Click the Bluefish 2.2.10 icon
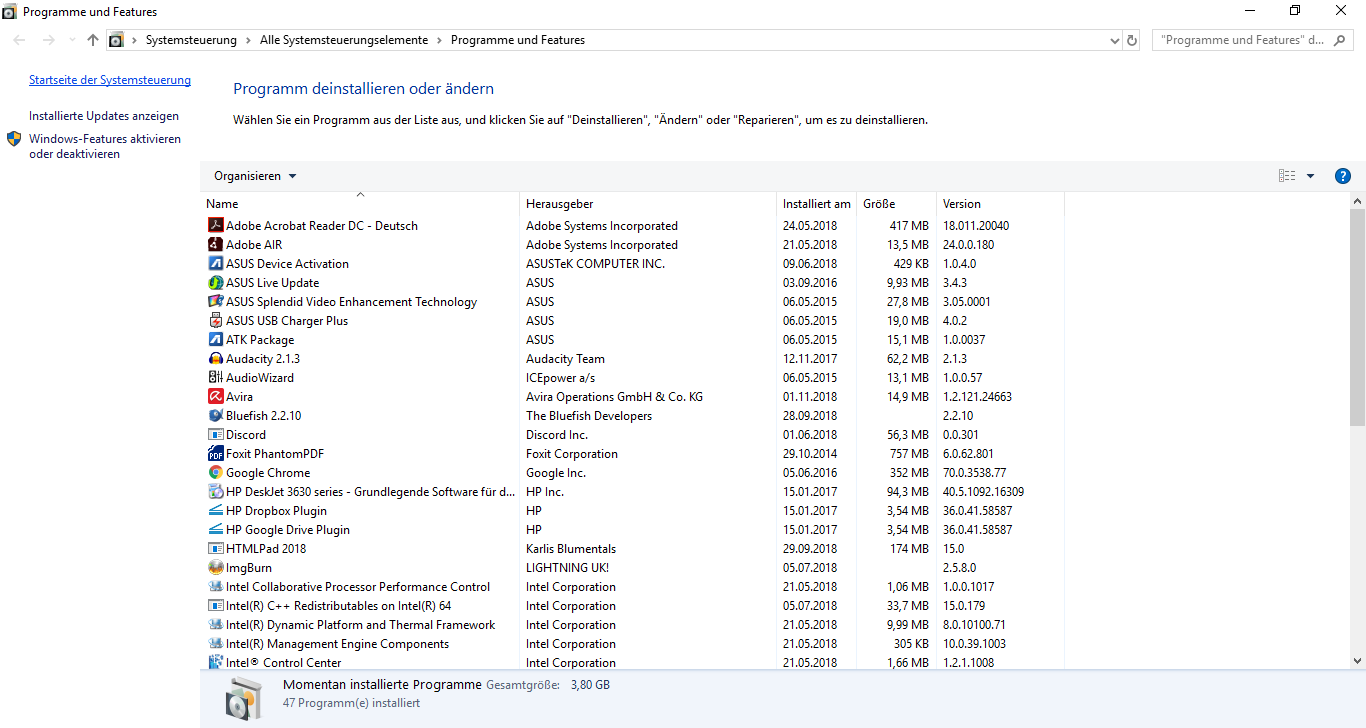 click(x=215, y=415)
